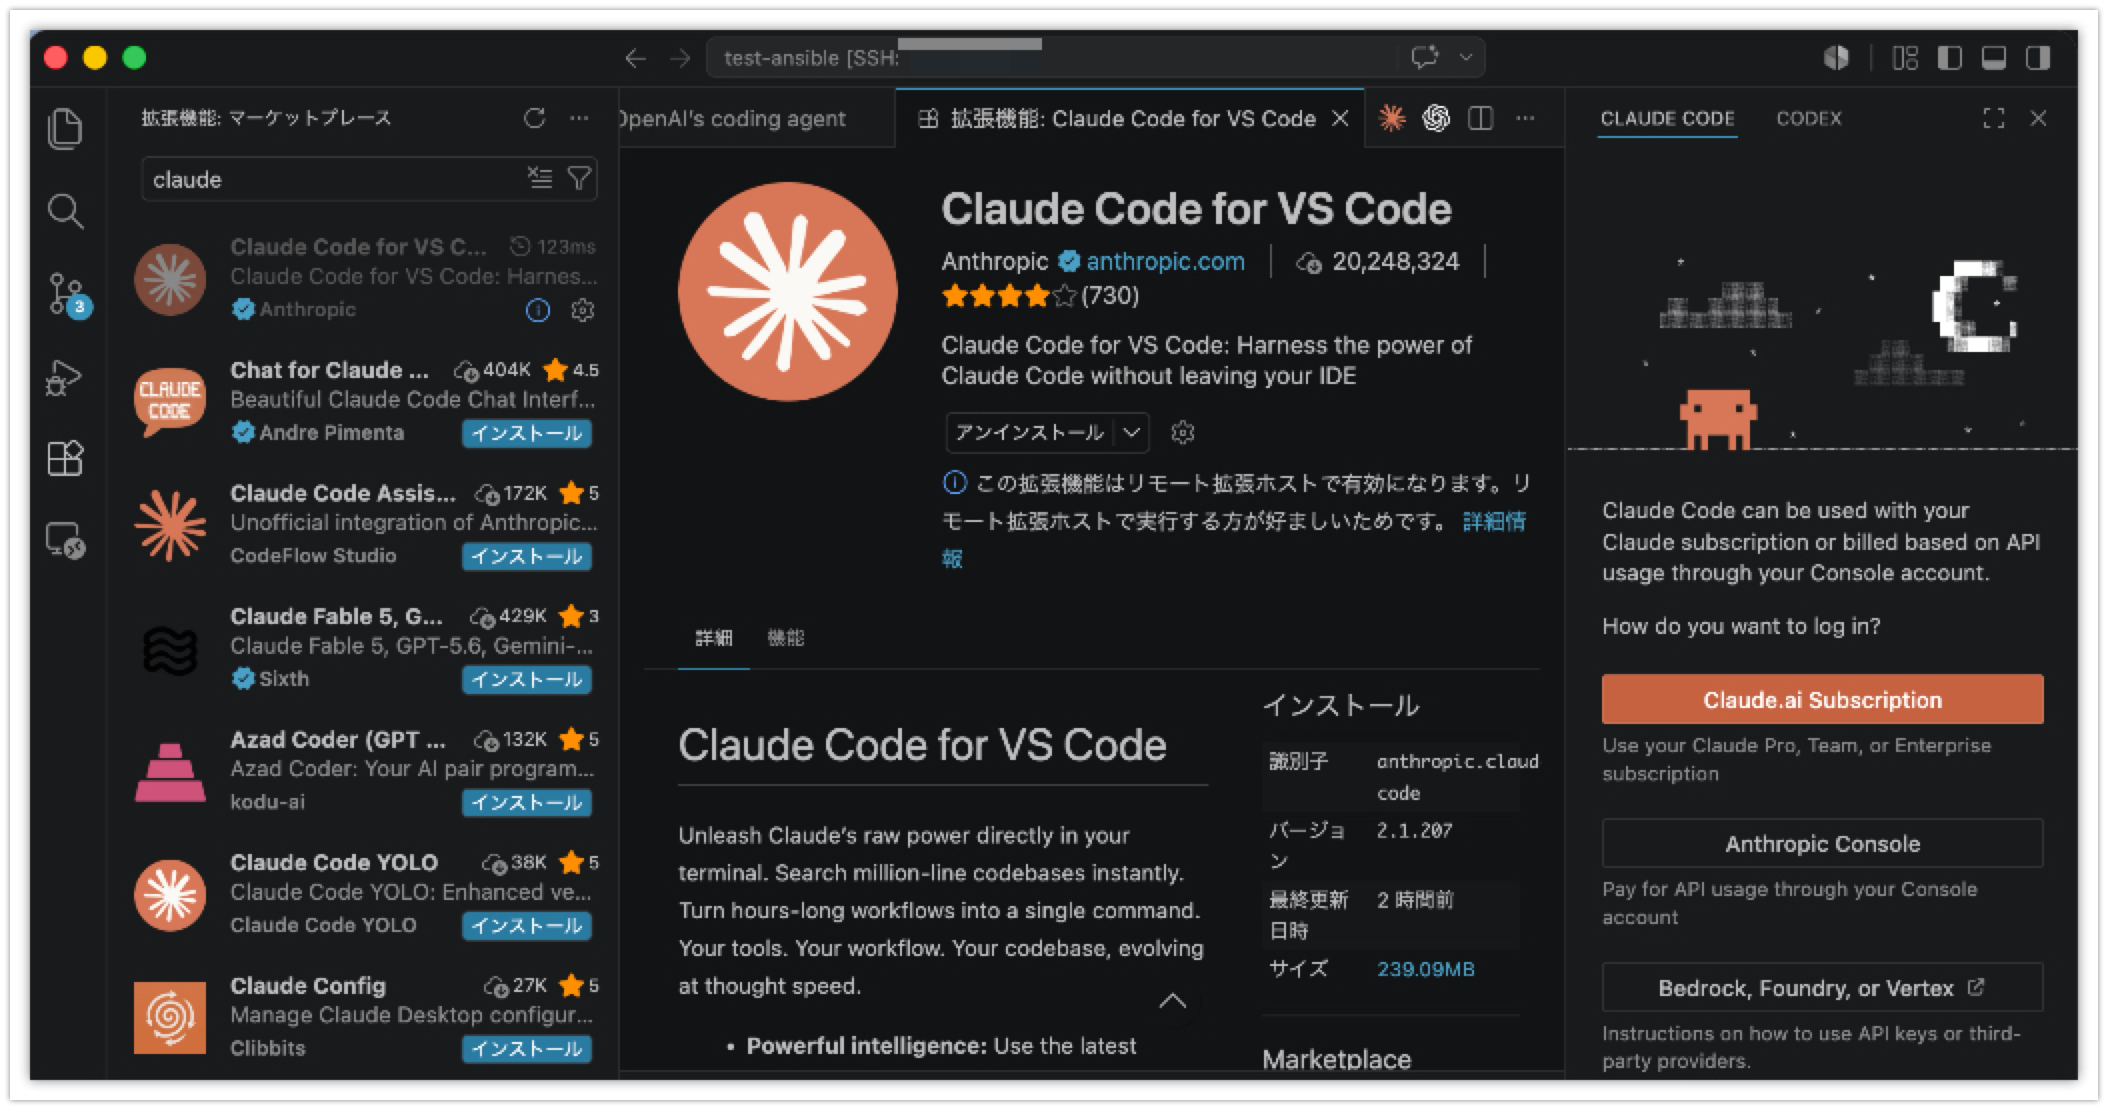This screenshot has width=2108, height=1110.
Task: Go back using the title bar arrow
Action: click(x=635, y=58)
